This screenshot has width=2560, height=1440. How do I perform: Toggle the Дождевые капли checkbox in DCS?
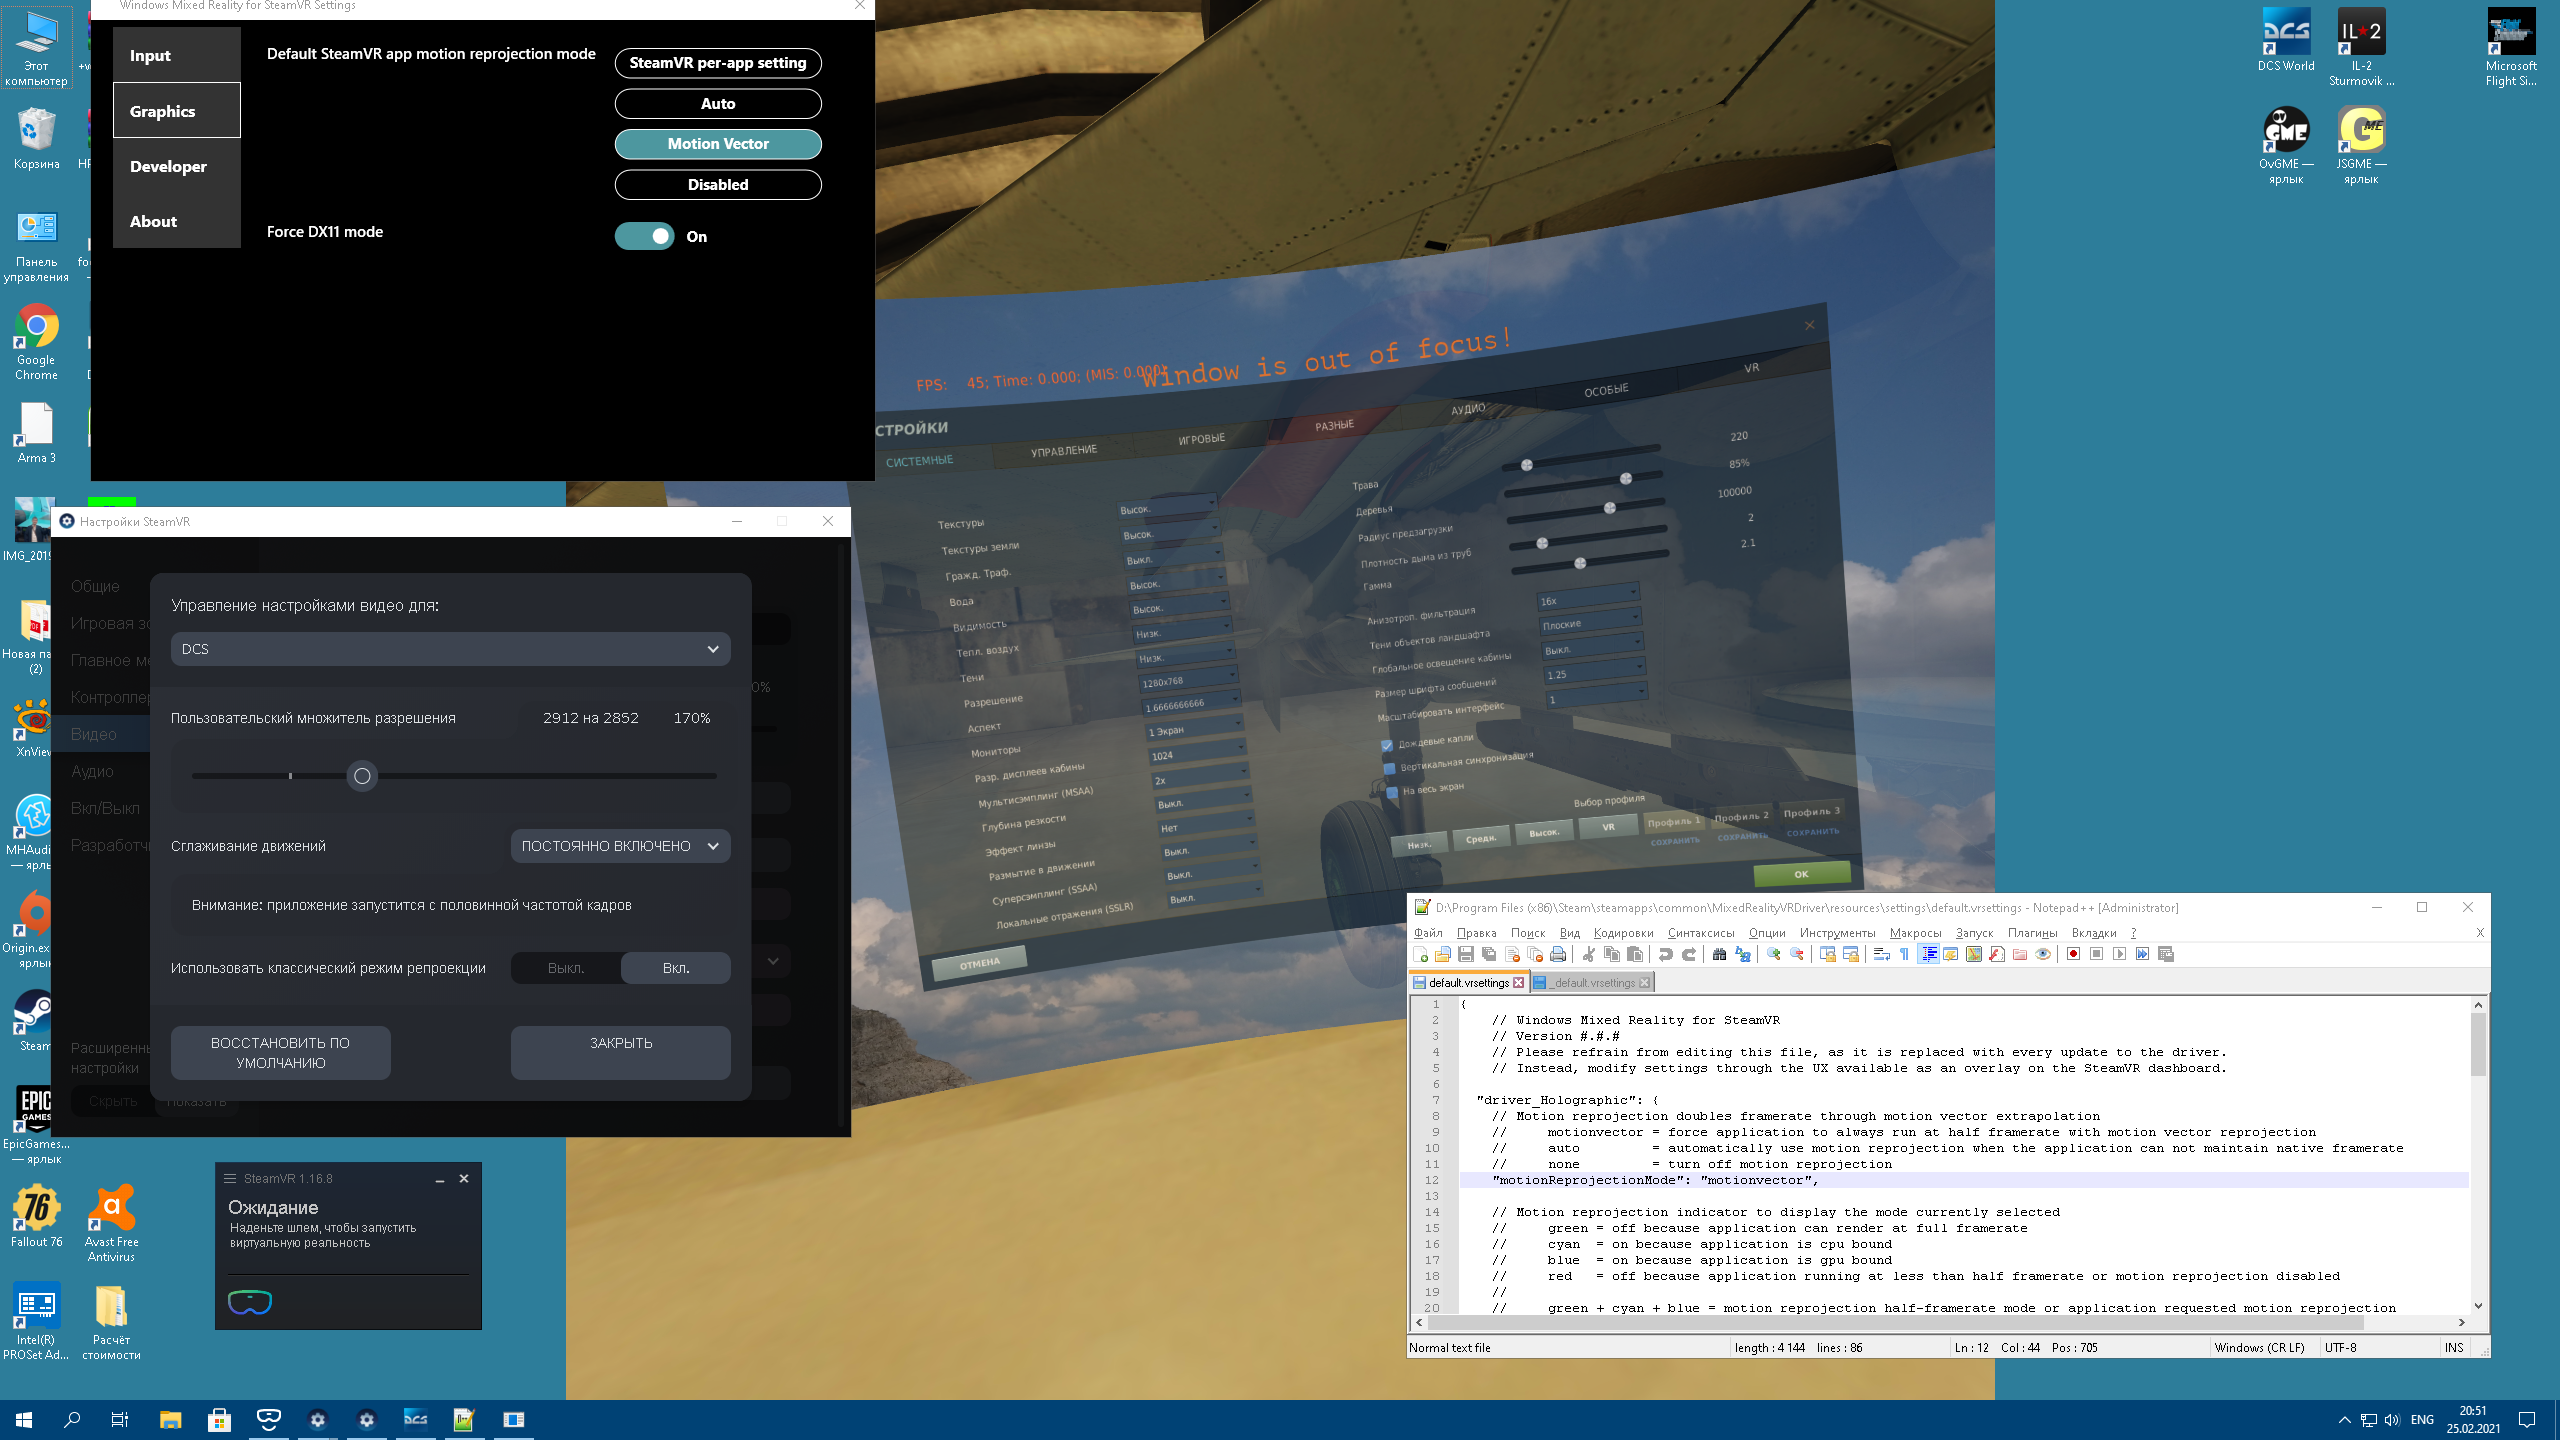tap(1387, 745)
